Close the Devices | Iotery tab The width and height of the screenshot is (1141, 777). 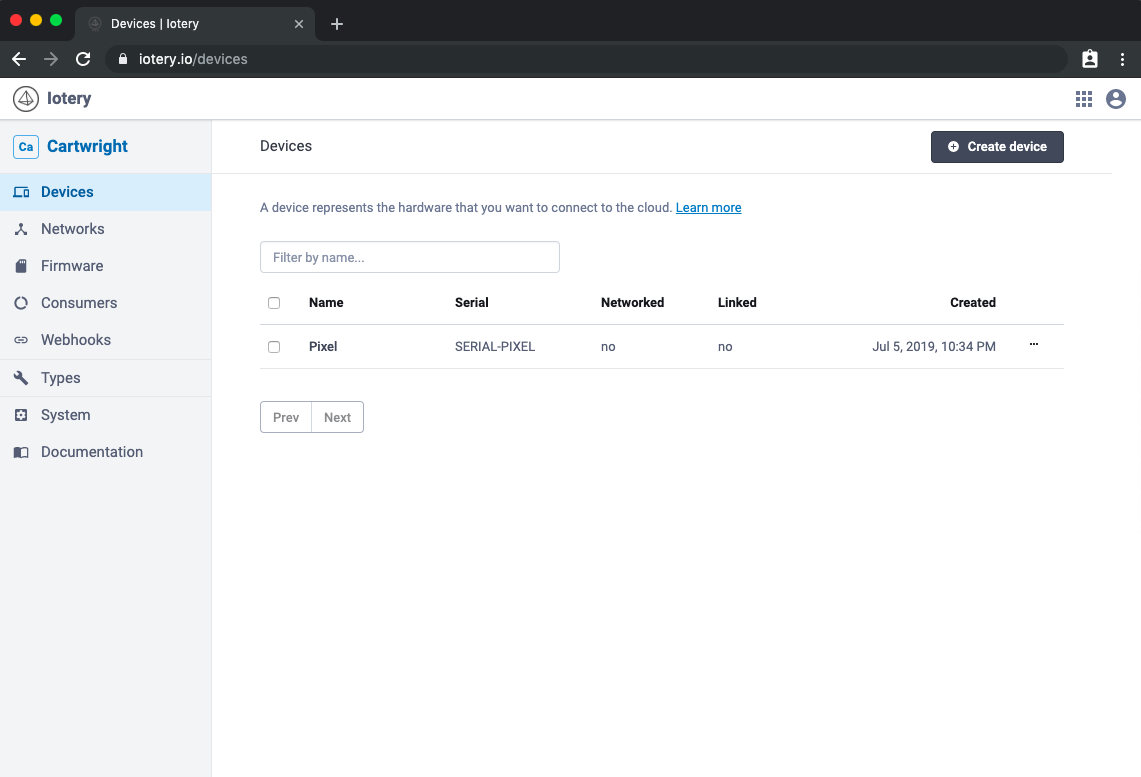tap(298, 24)
